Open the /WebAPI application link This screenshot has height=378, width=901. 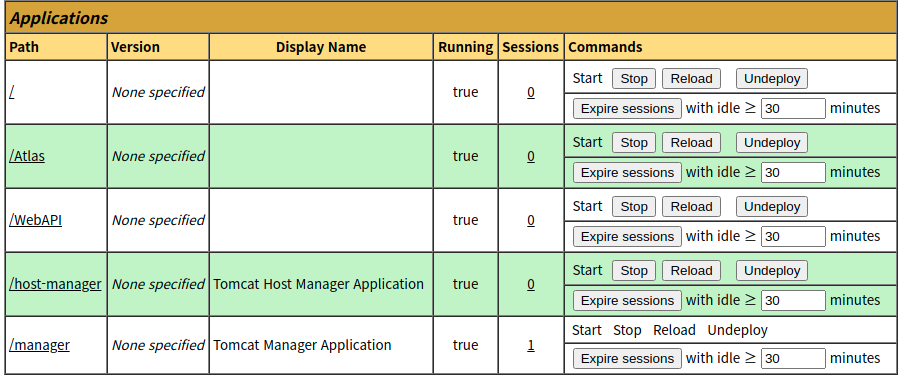[36, 220]
